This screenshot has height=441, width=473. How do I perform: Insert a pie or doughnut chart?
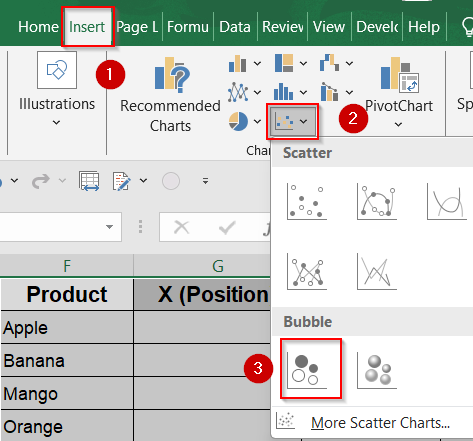tap(238, 121)
